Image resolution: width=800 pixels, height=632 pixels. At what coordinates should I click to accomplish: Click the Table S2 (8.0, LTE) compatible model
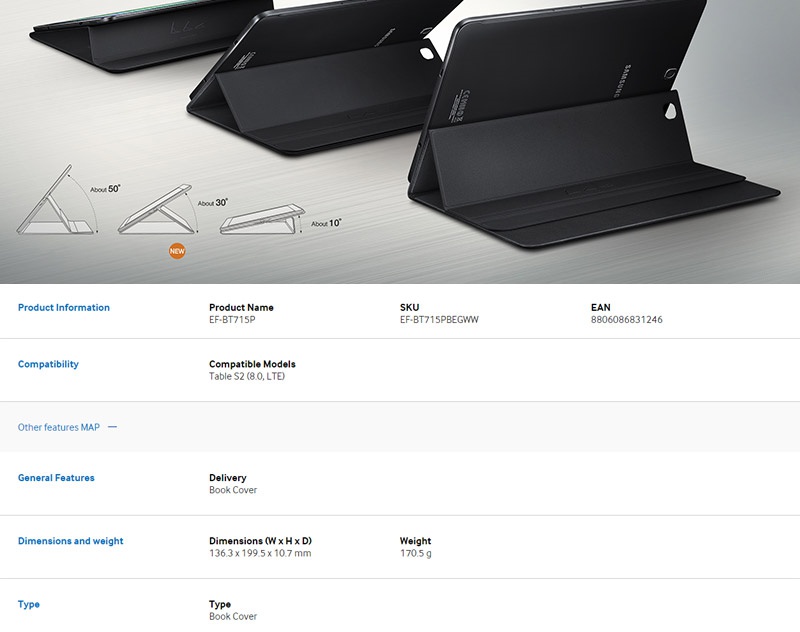246,377
